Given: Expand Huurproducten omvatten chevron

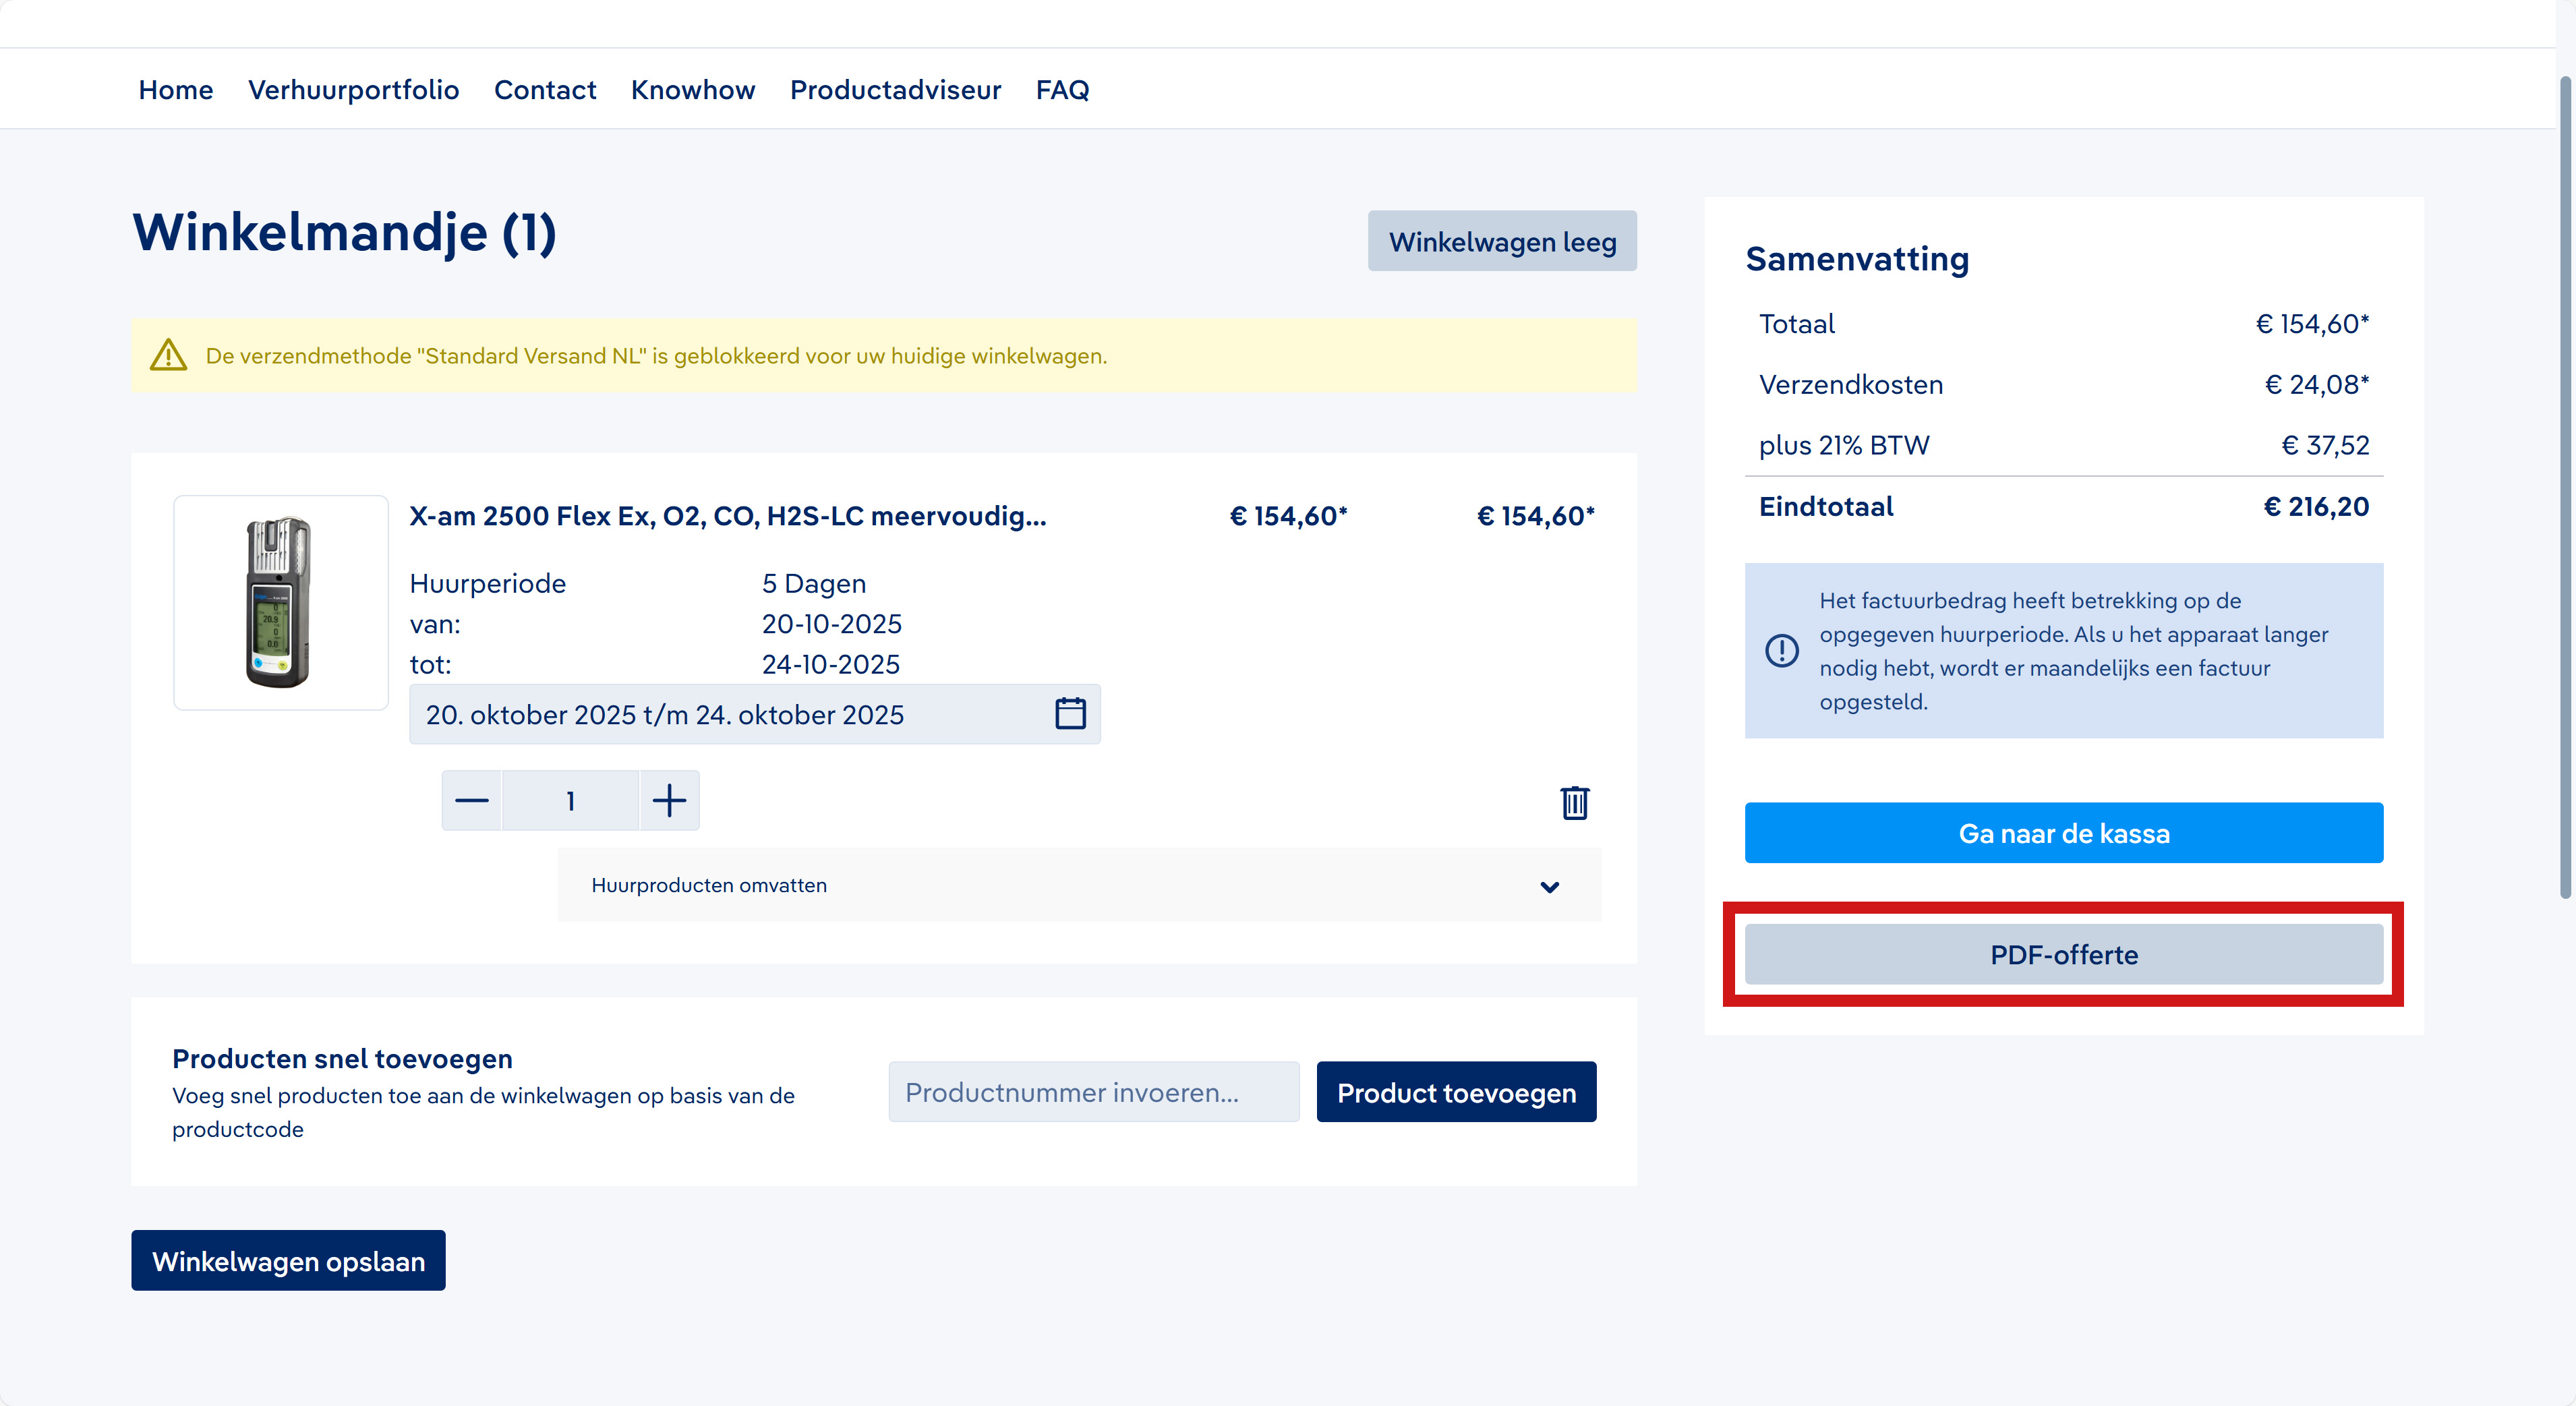Looking at the screenshot, I should coord(1549,886).
